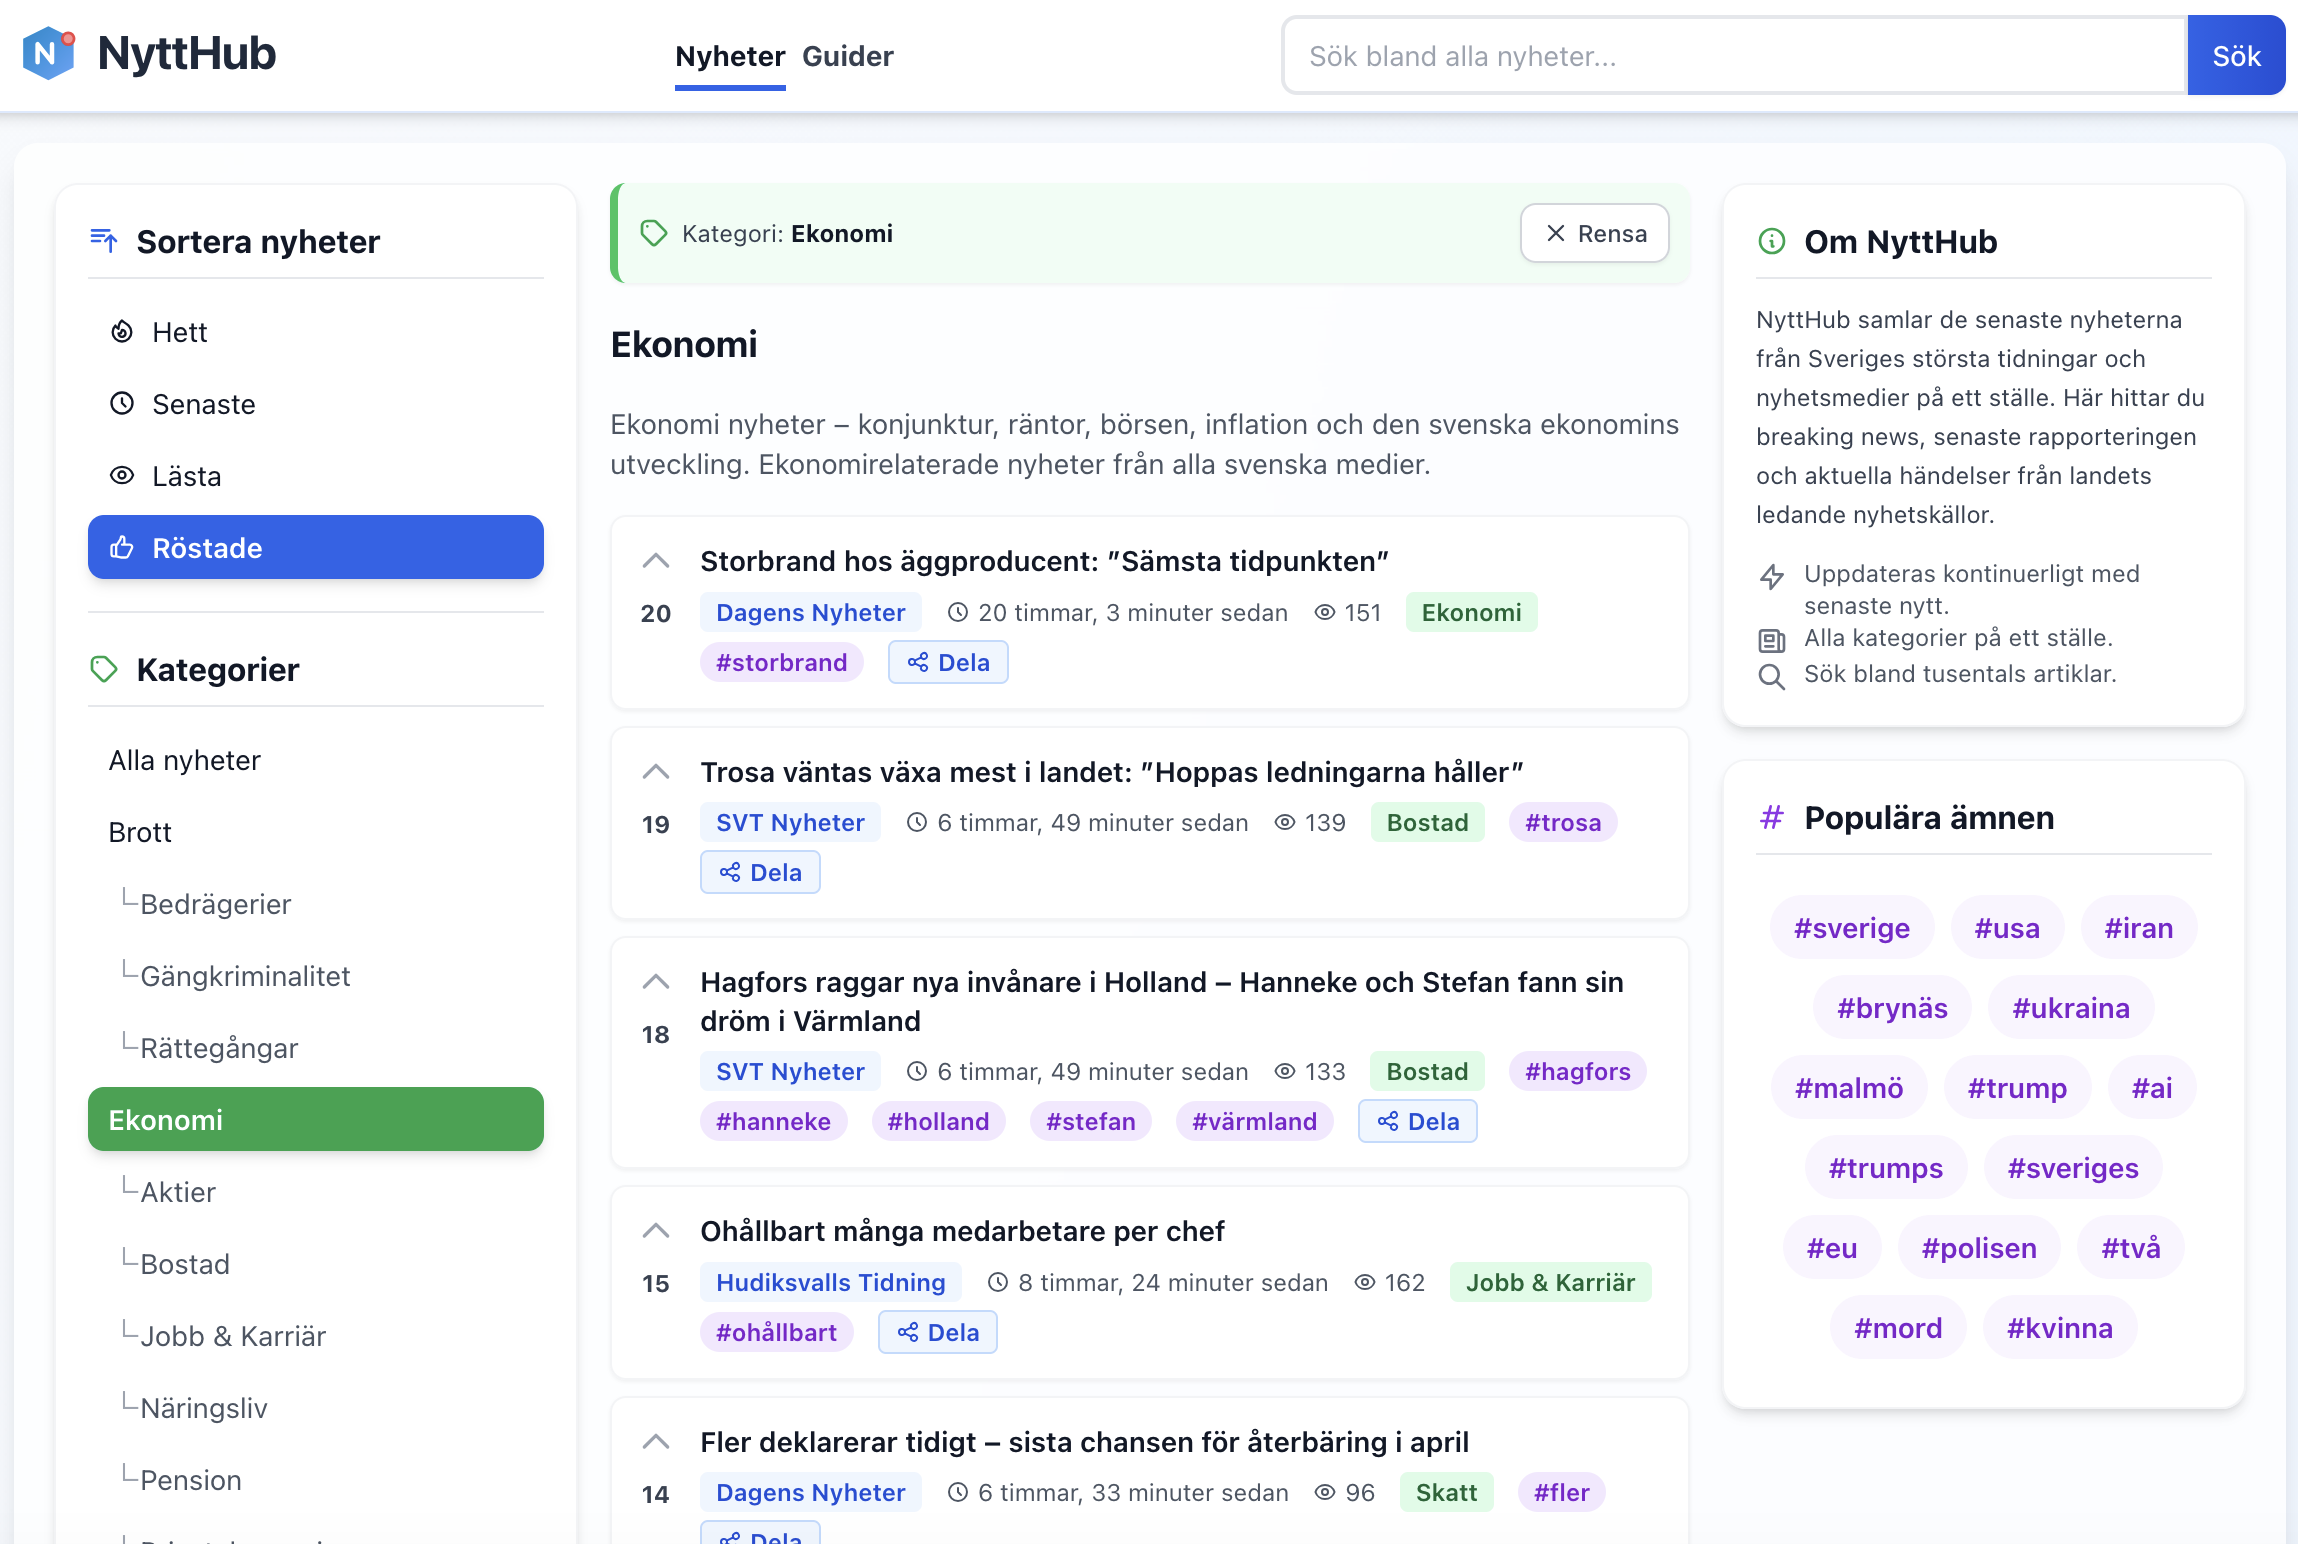Open popular topic #trump

coord(2017,1088)
